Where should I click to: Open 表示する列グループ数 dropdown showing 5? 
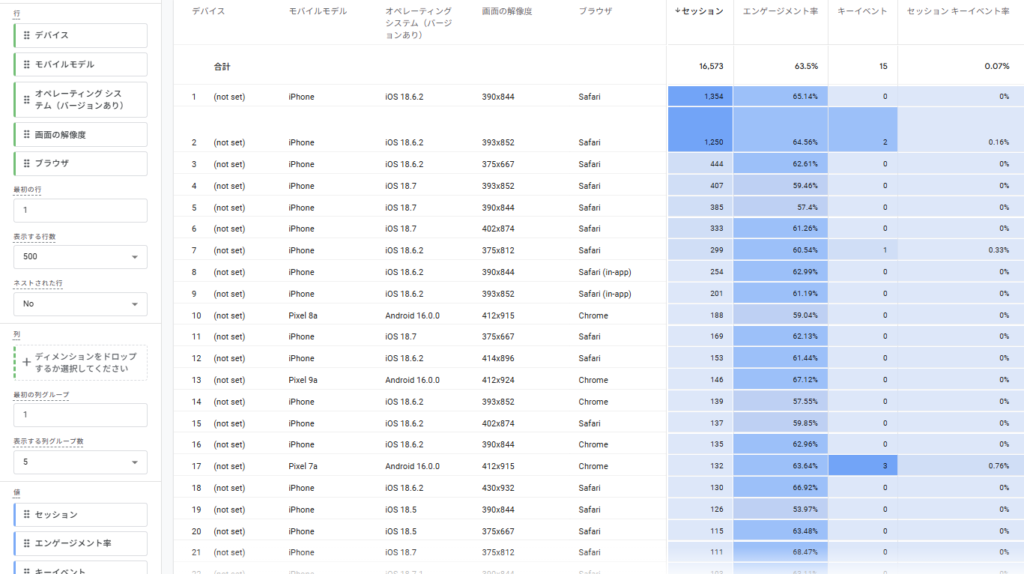click(80, 462)
